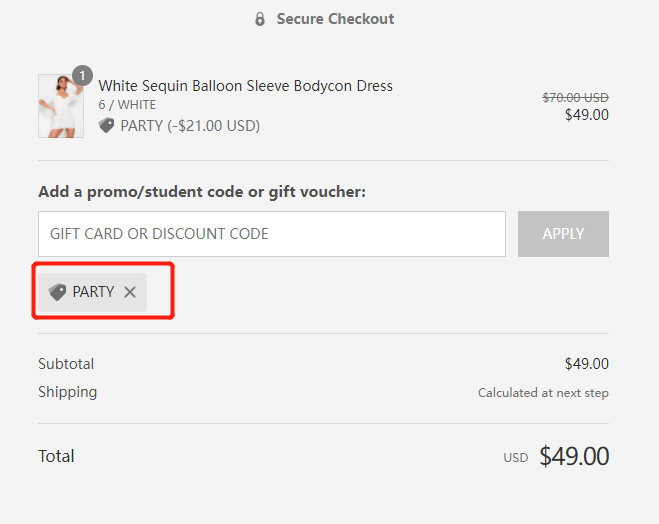This screenshot has height=524, width=659.
Task: Click the Add a promo/student code heading
Action: click(202, 192)
